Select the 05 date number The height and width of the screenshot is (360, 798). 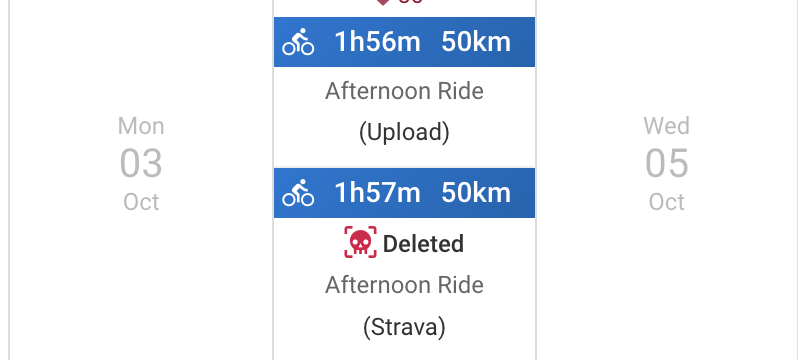667,163
